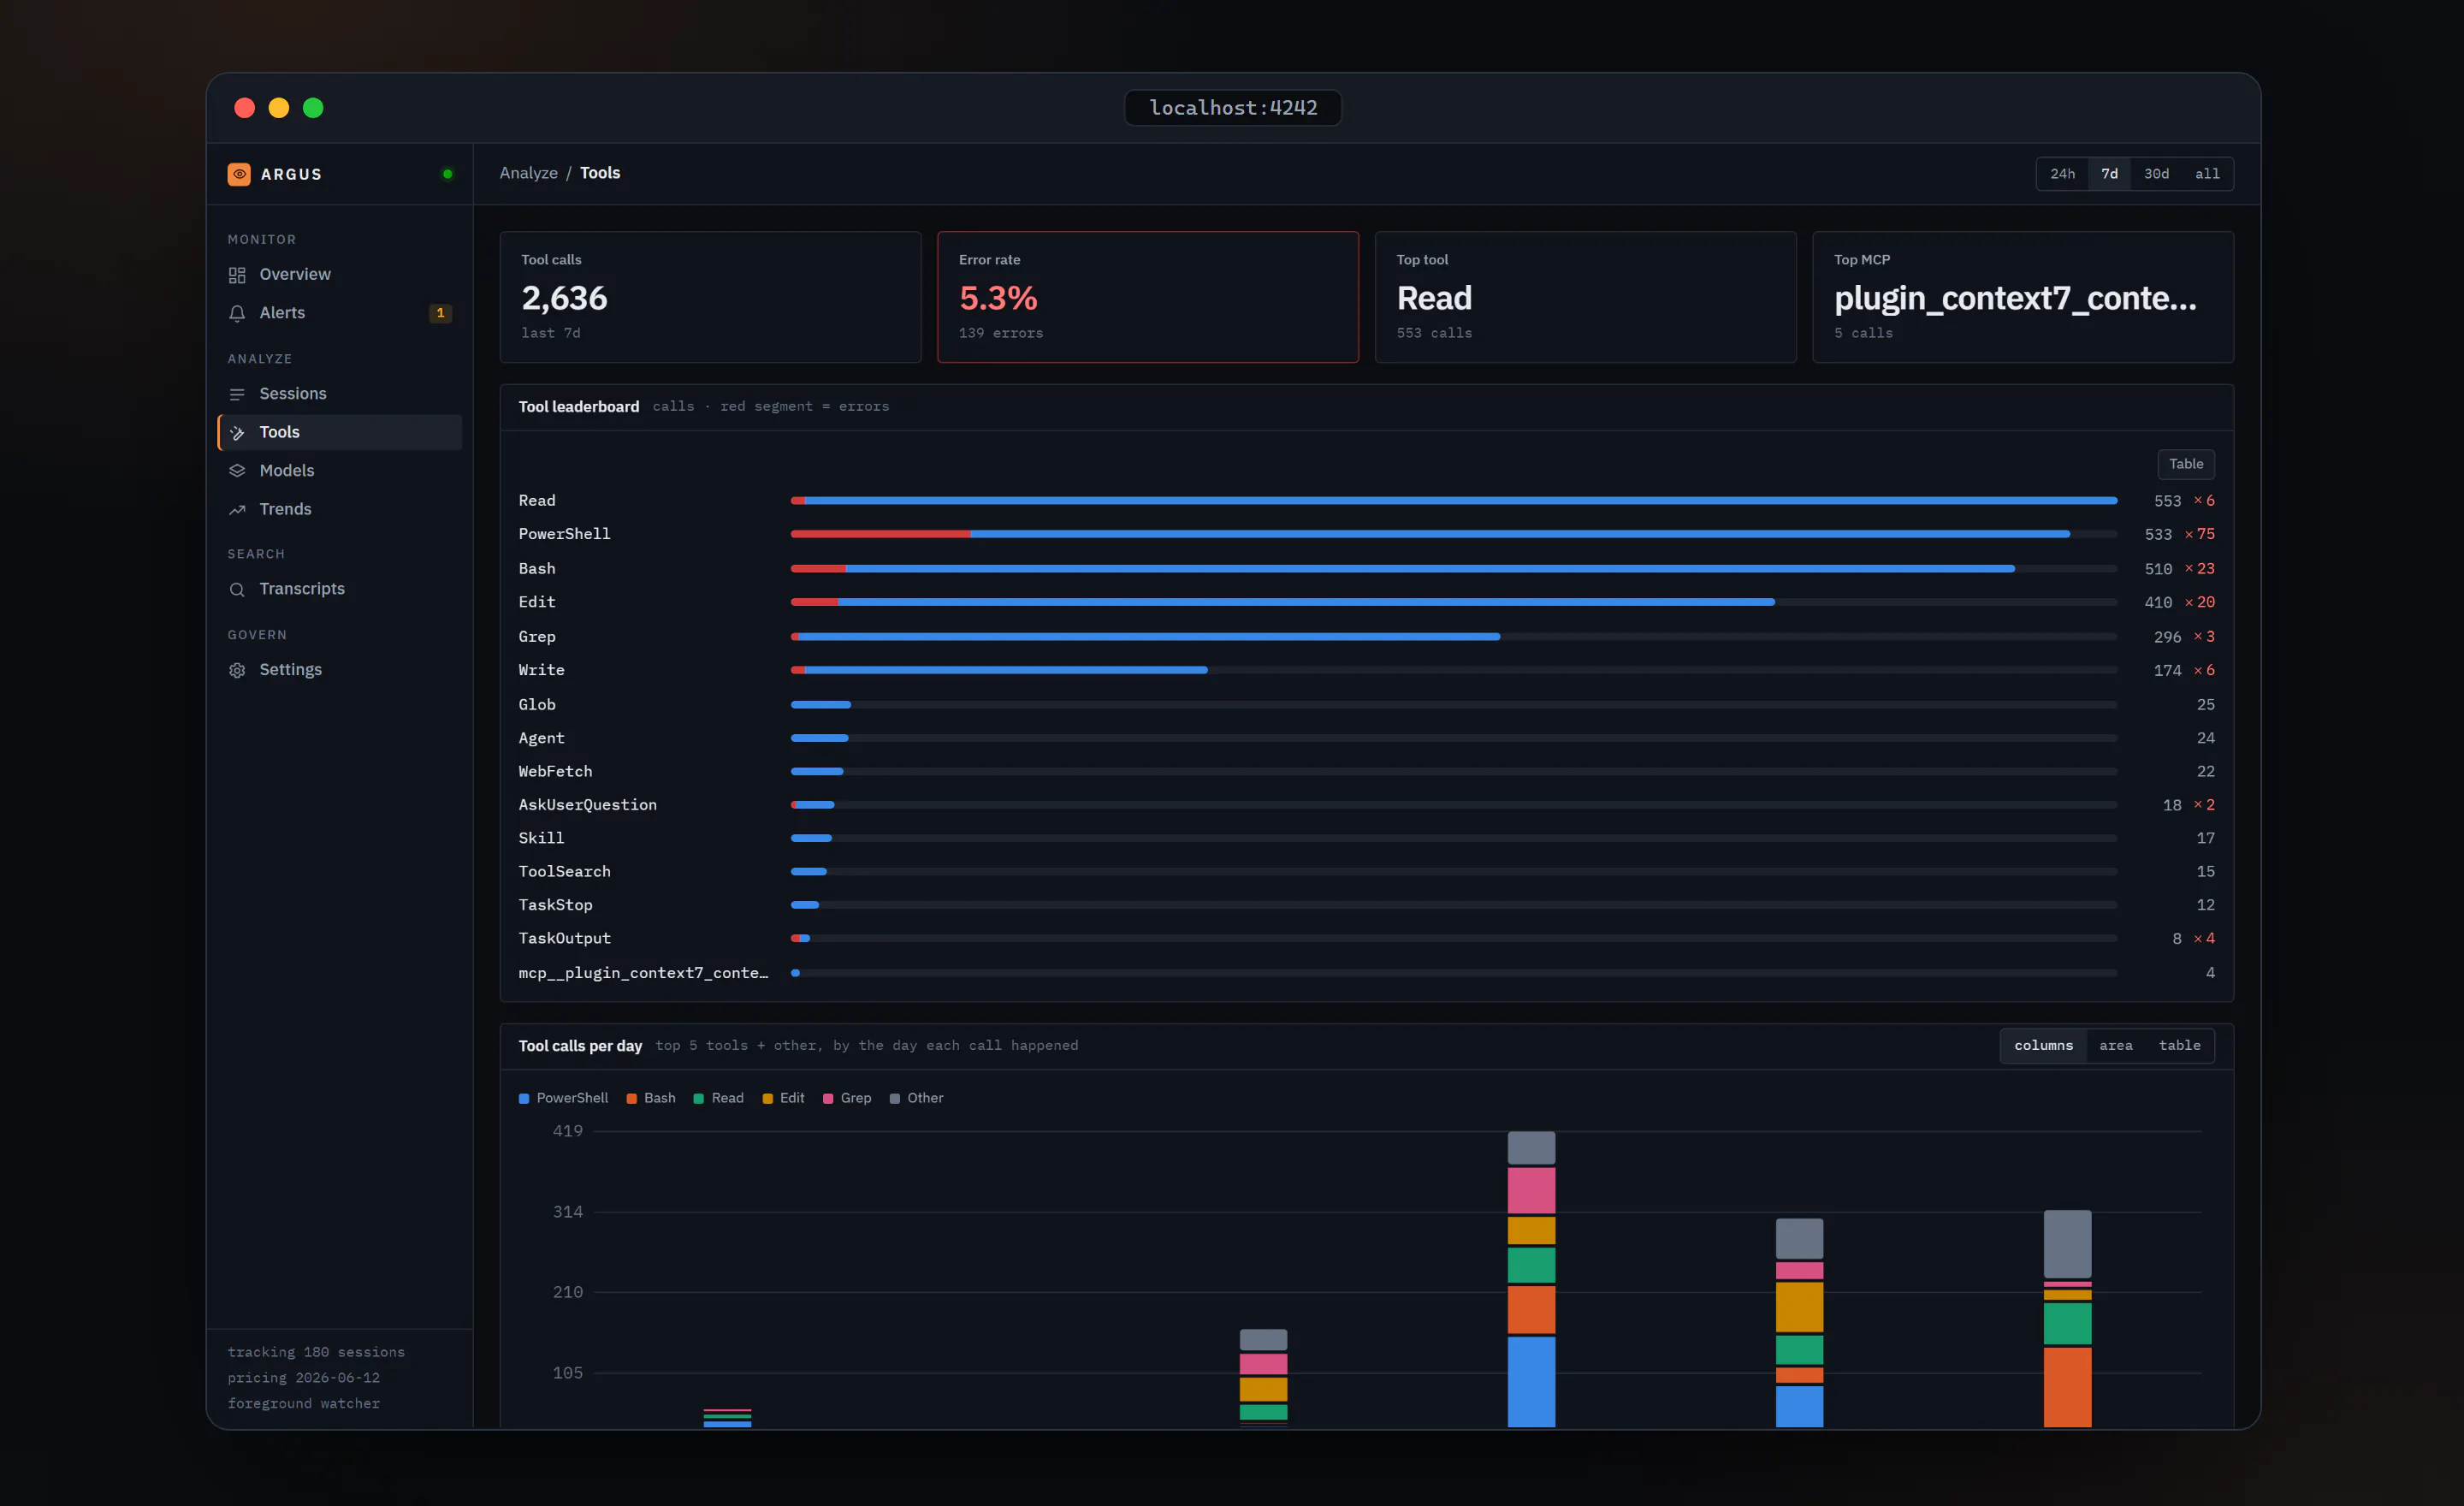Click the Transcripts magnifier icon

click(237, 590)
